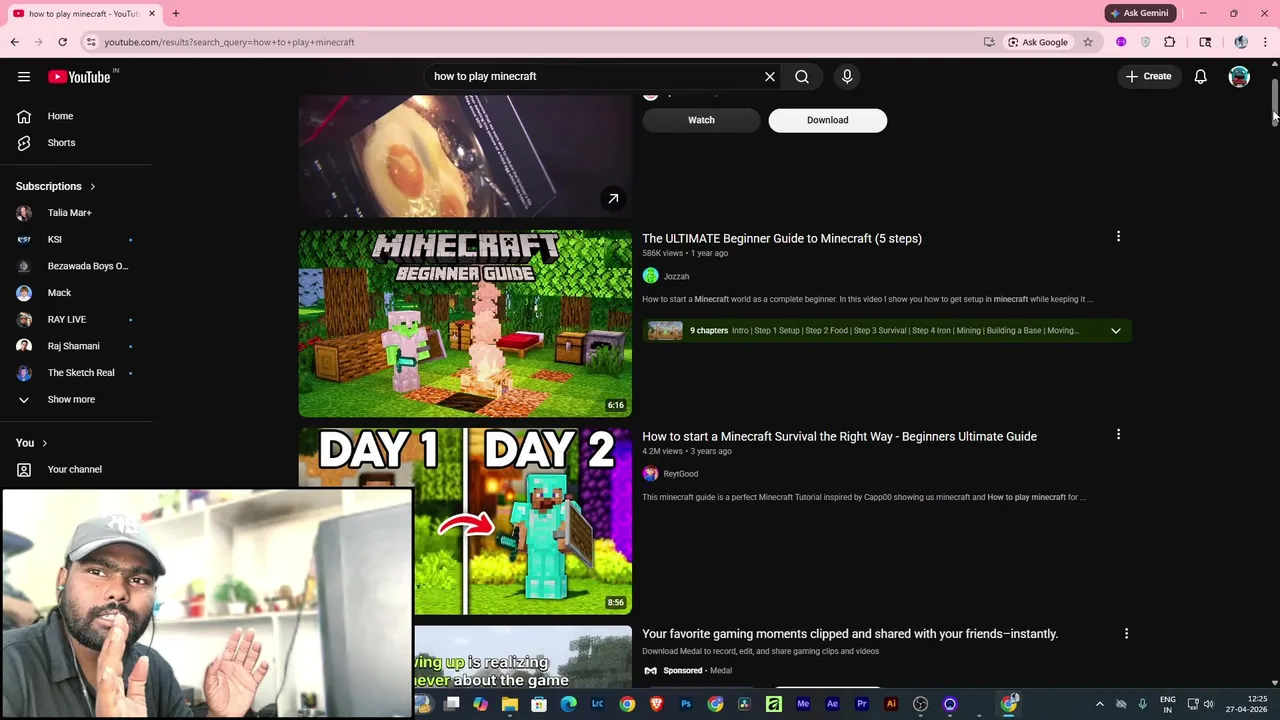This screenshot has height=720, width=1280.
Task: Open the ReytGood channel link
Action: click(x=681, y=474)
